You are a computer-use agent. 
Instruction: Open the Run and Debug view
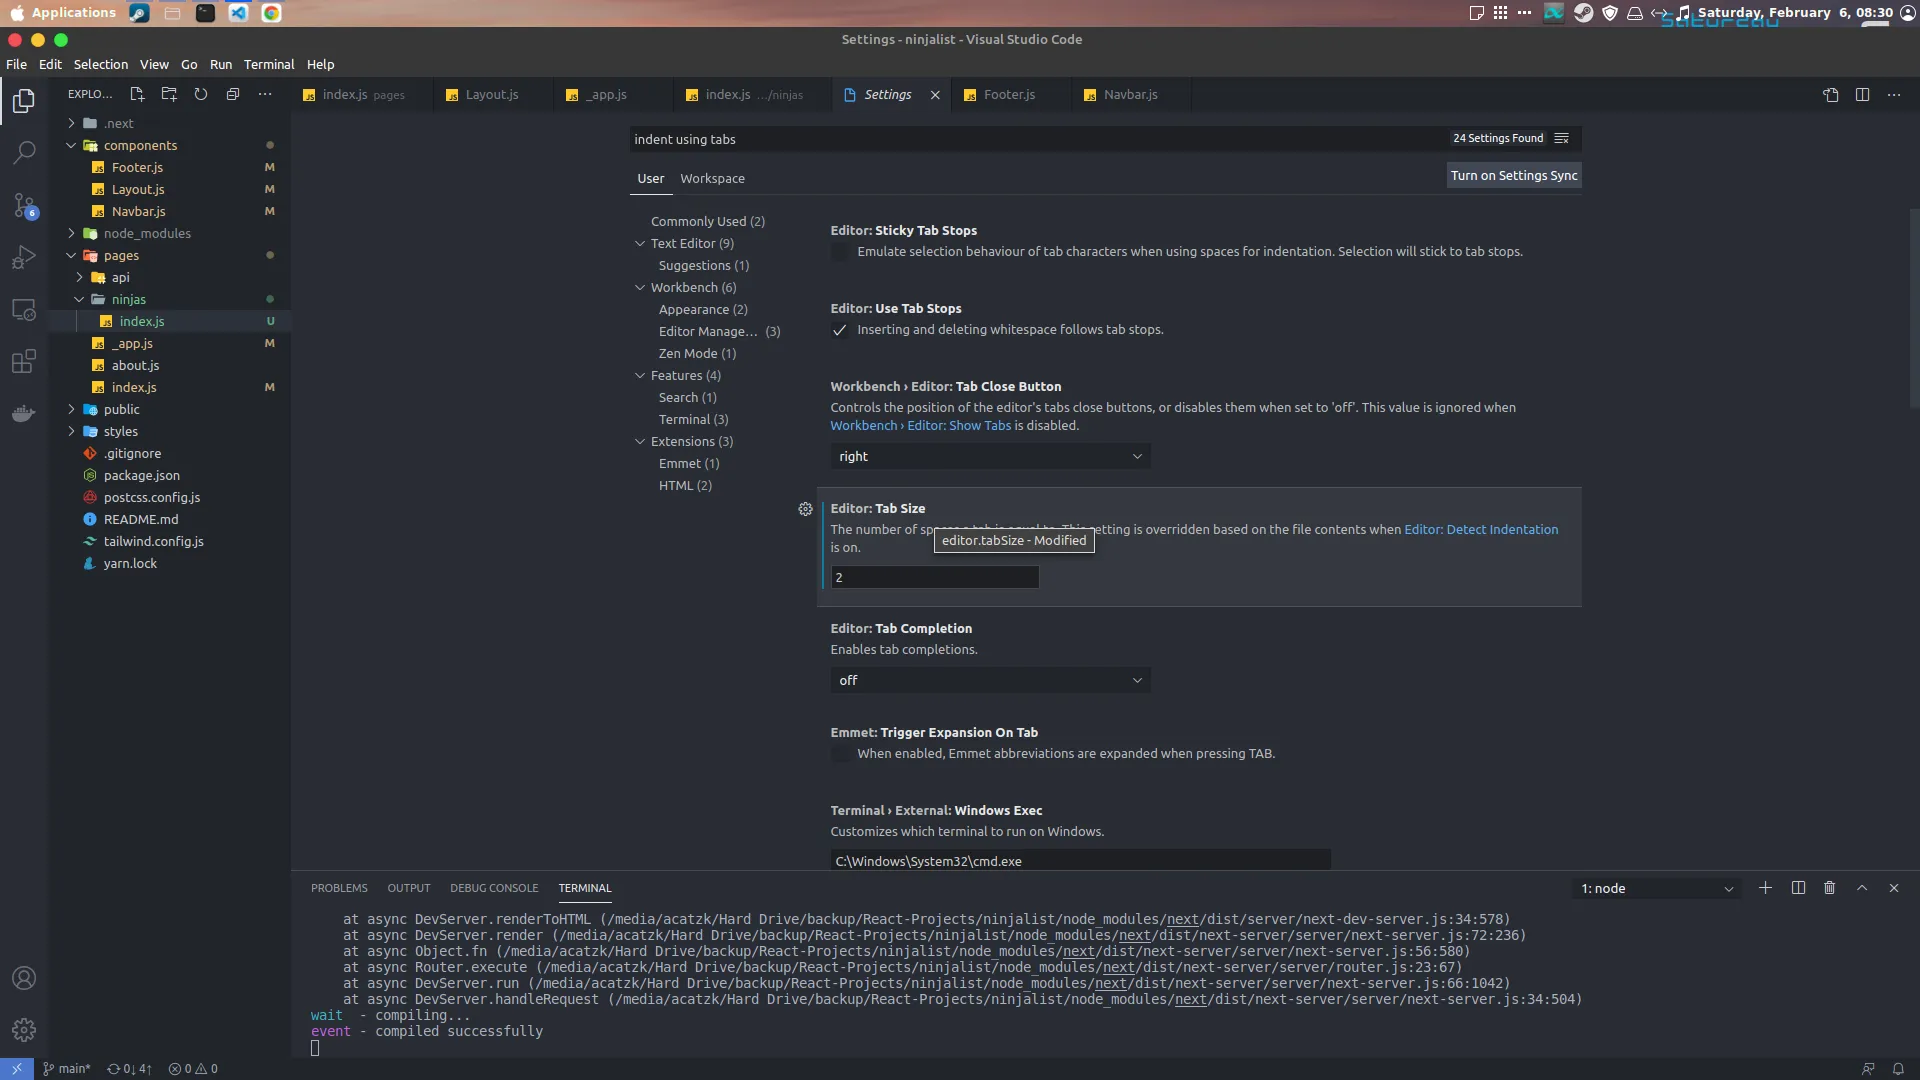coord(24,257)
